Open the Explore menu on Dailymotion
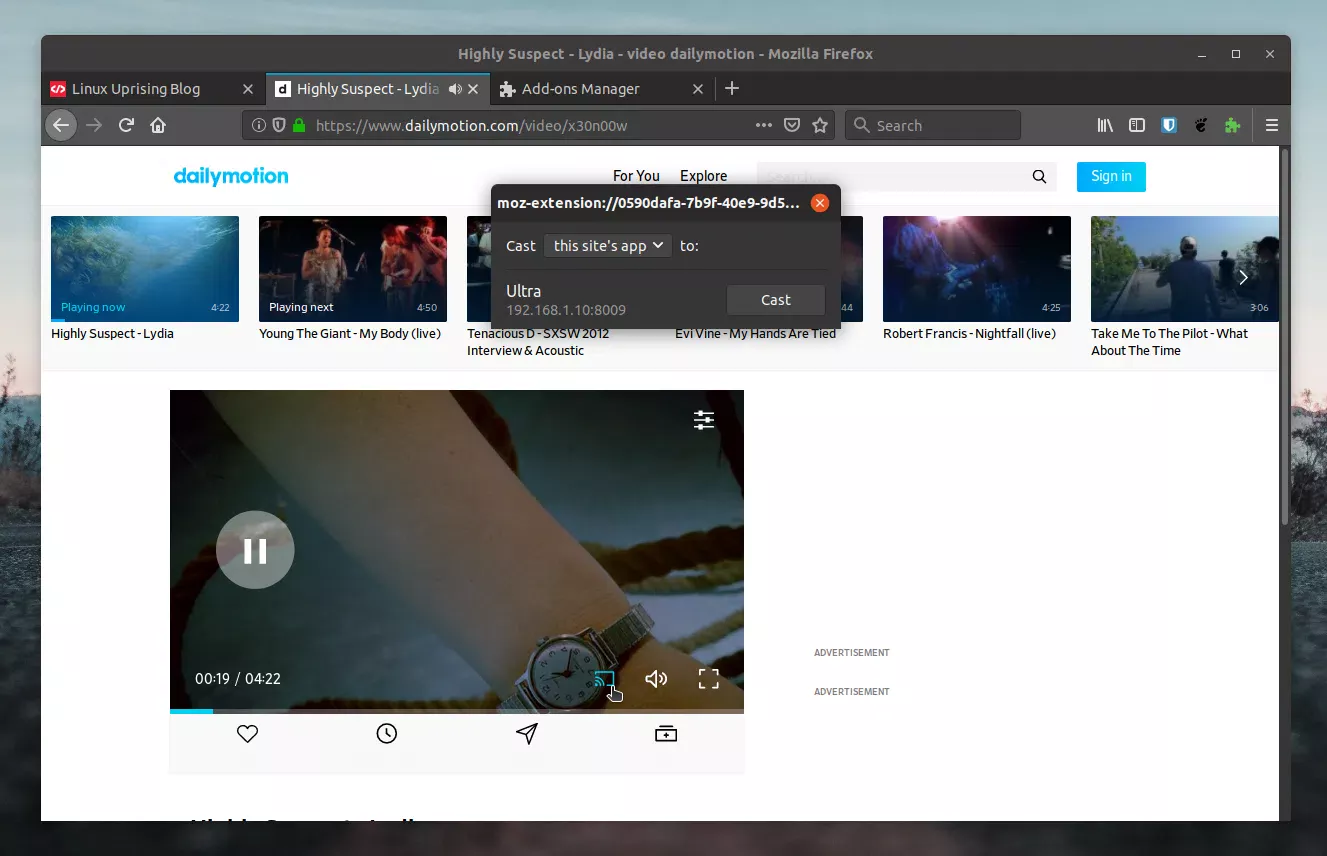 703,175
